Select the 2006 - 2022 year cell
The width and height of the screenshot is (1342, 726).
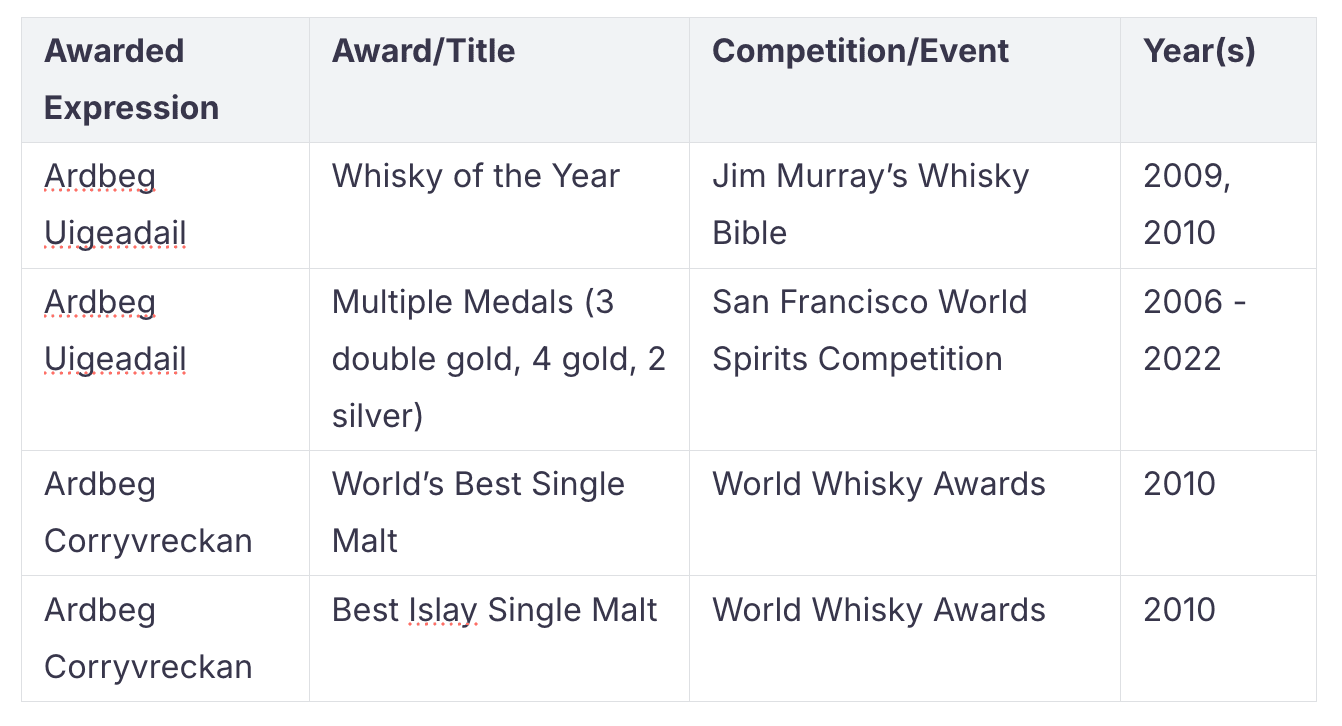(x=1218, y=359)
